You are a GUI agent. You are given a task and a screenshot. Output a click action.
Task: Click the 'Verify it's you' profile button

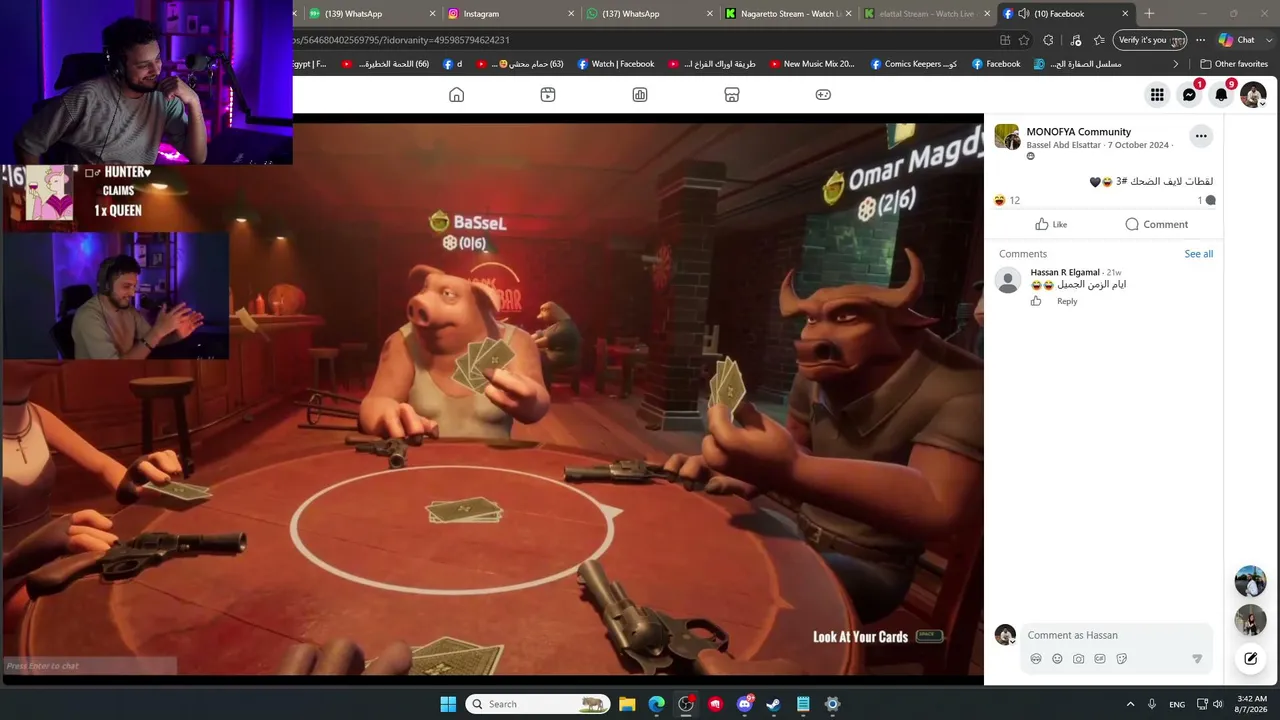[1149, 40]
